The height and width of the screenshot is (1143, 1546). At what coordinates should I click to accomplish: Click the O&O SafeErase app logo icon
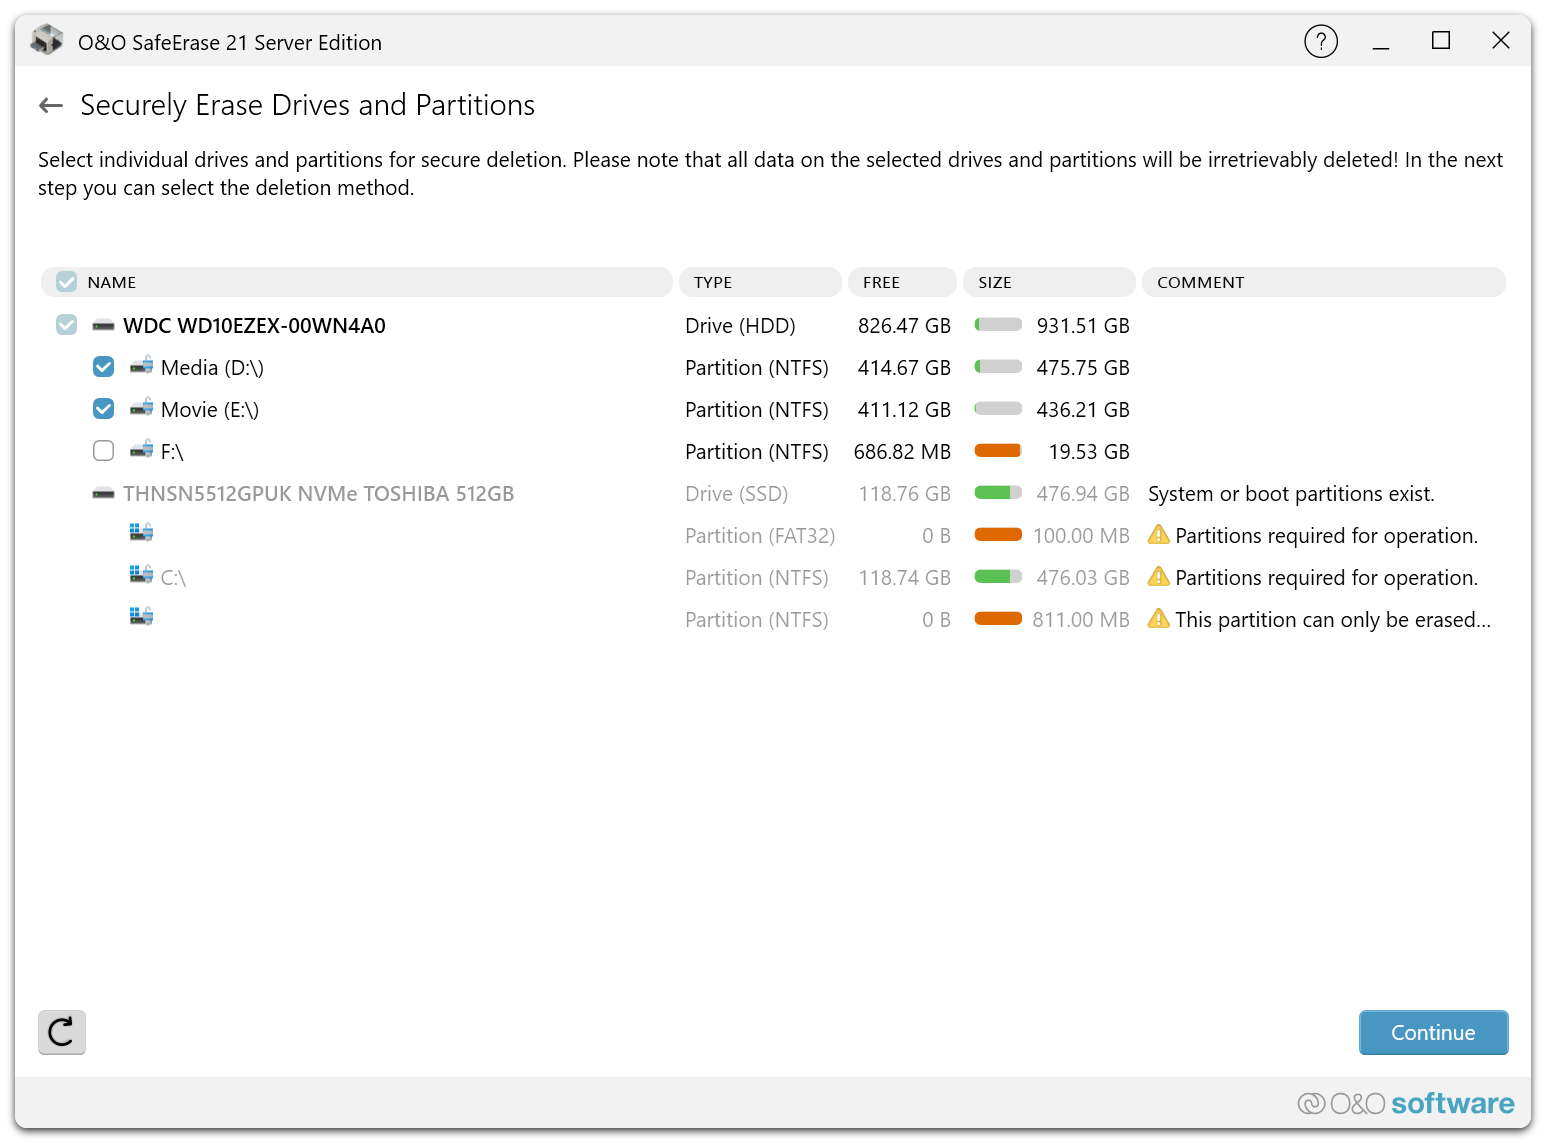(47, 41)
